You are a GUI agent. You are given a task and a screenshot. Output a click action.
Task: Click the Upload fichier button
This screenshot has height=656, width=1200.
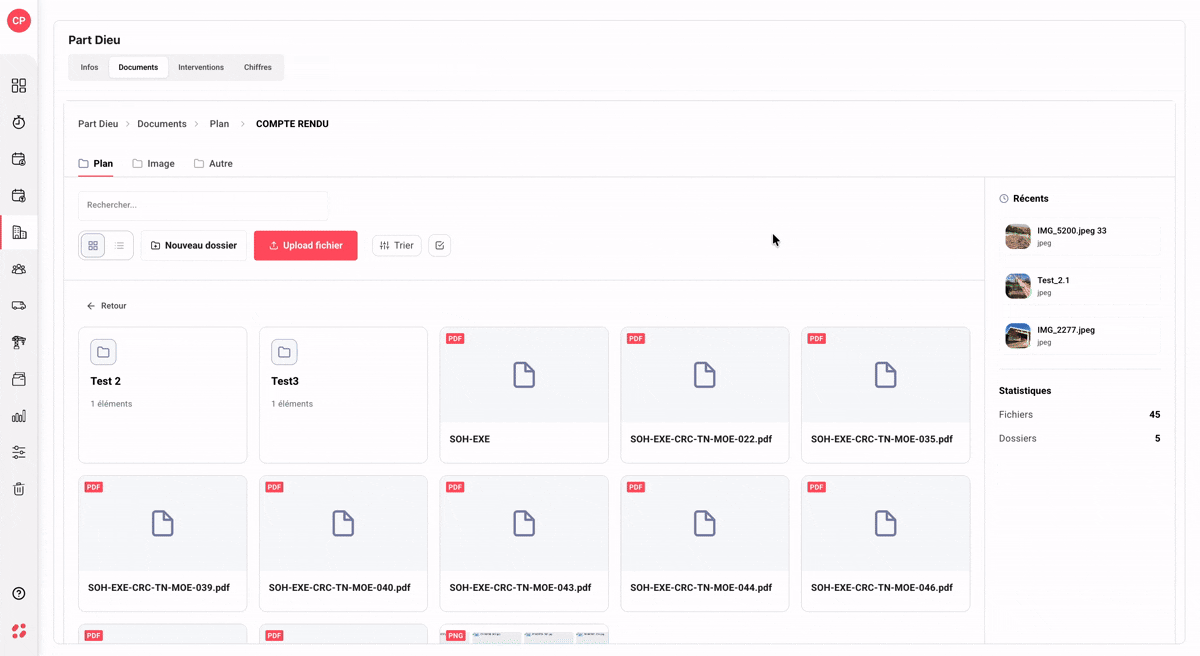305,245
